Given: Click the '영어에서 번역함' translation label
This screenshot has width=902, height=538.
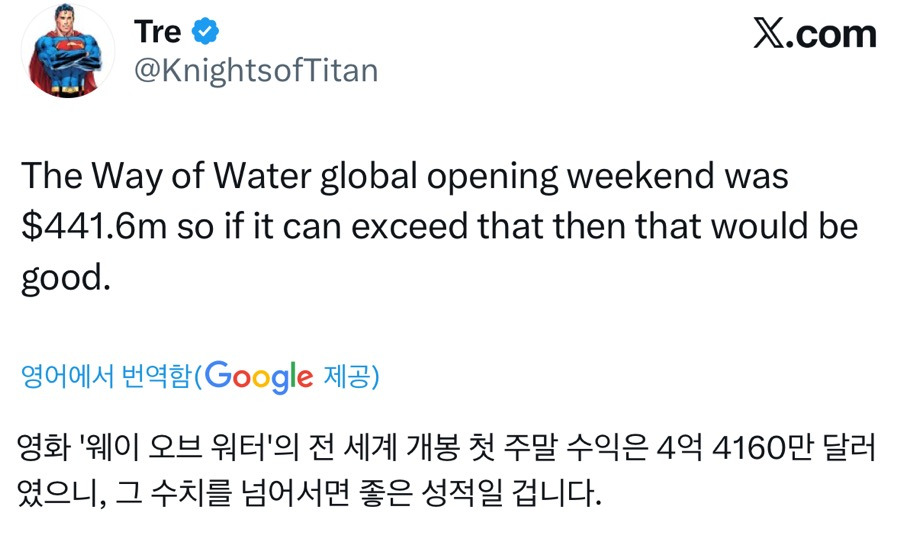Looking at the screenshot, I should pyautogui.click(x=107, y=376).
